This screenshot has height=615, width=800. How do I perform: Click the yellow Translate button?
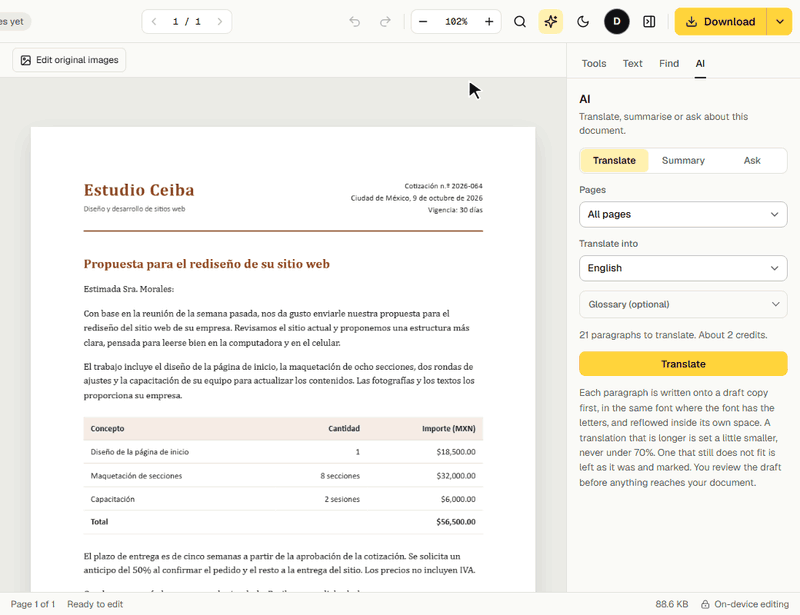(x=683, y=364)
